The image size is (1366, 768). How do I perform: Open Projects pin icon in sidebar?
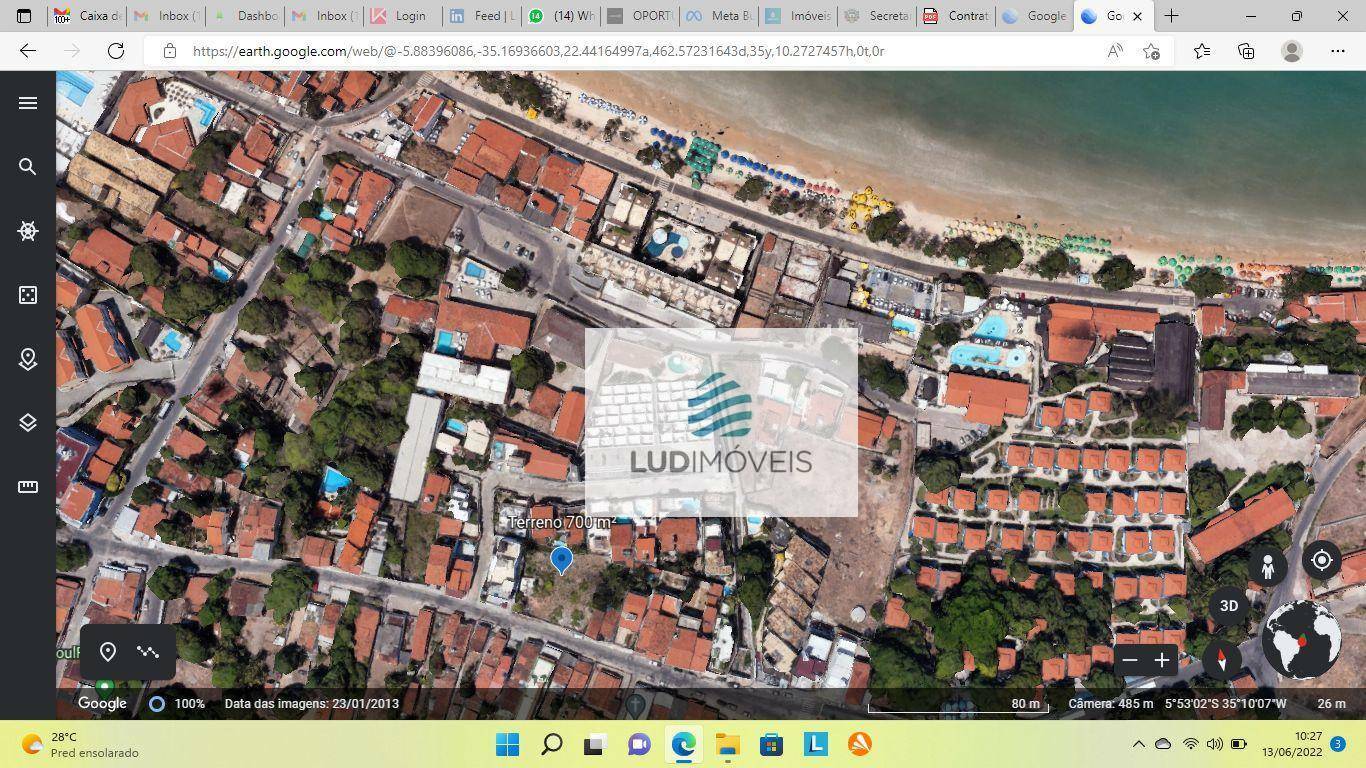28,359
